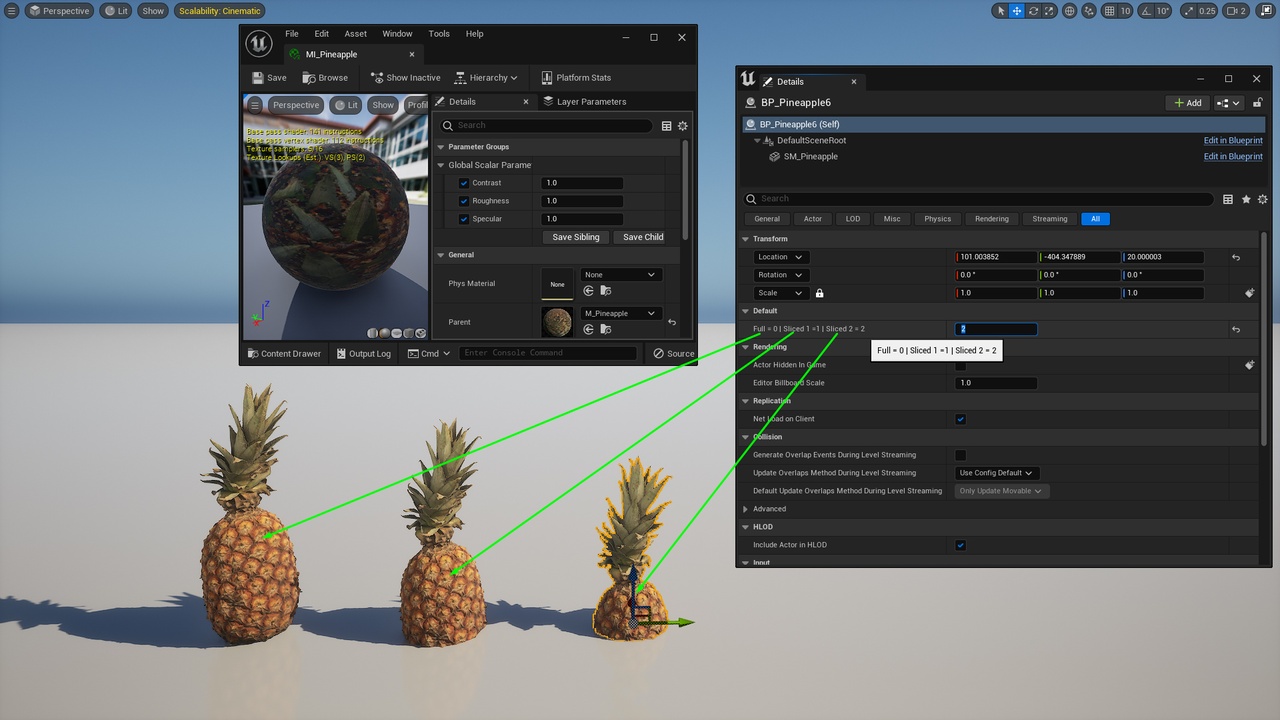Image resolution: width=1280 pixels, height=720 pixels.
Task: Open the Asset menu
Action: [355, 34]
